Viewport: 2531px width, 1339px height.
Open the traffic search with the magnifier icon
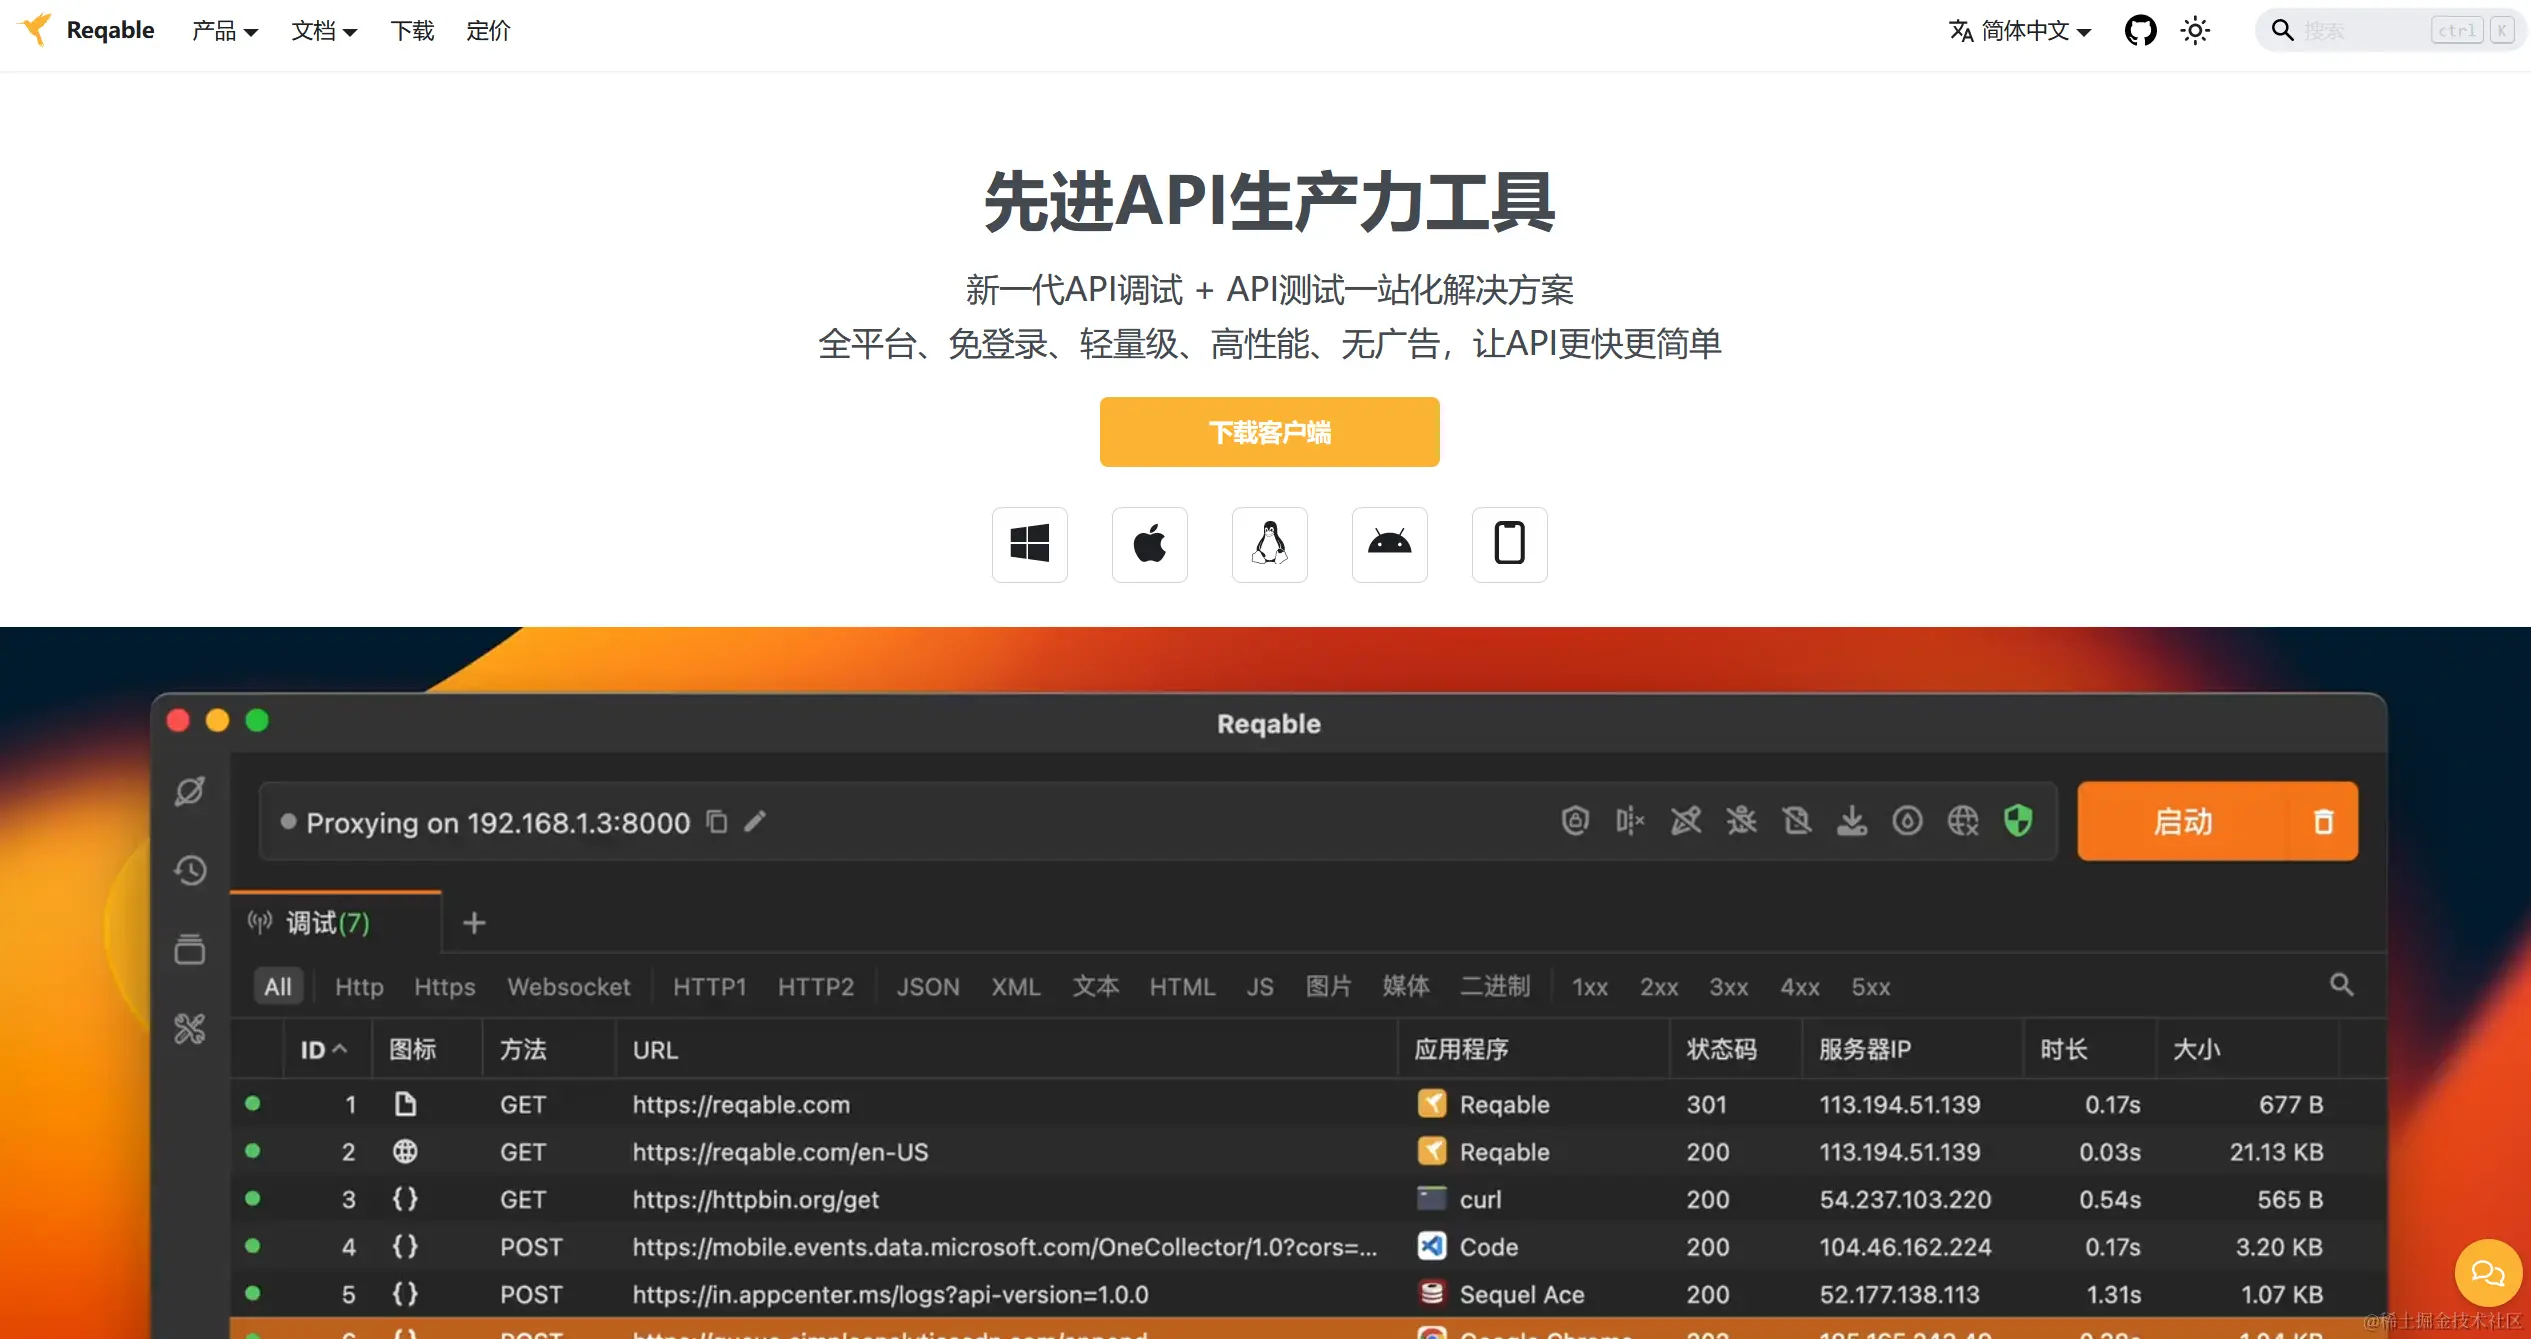pyautogui.click(x=2341, y=986)
